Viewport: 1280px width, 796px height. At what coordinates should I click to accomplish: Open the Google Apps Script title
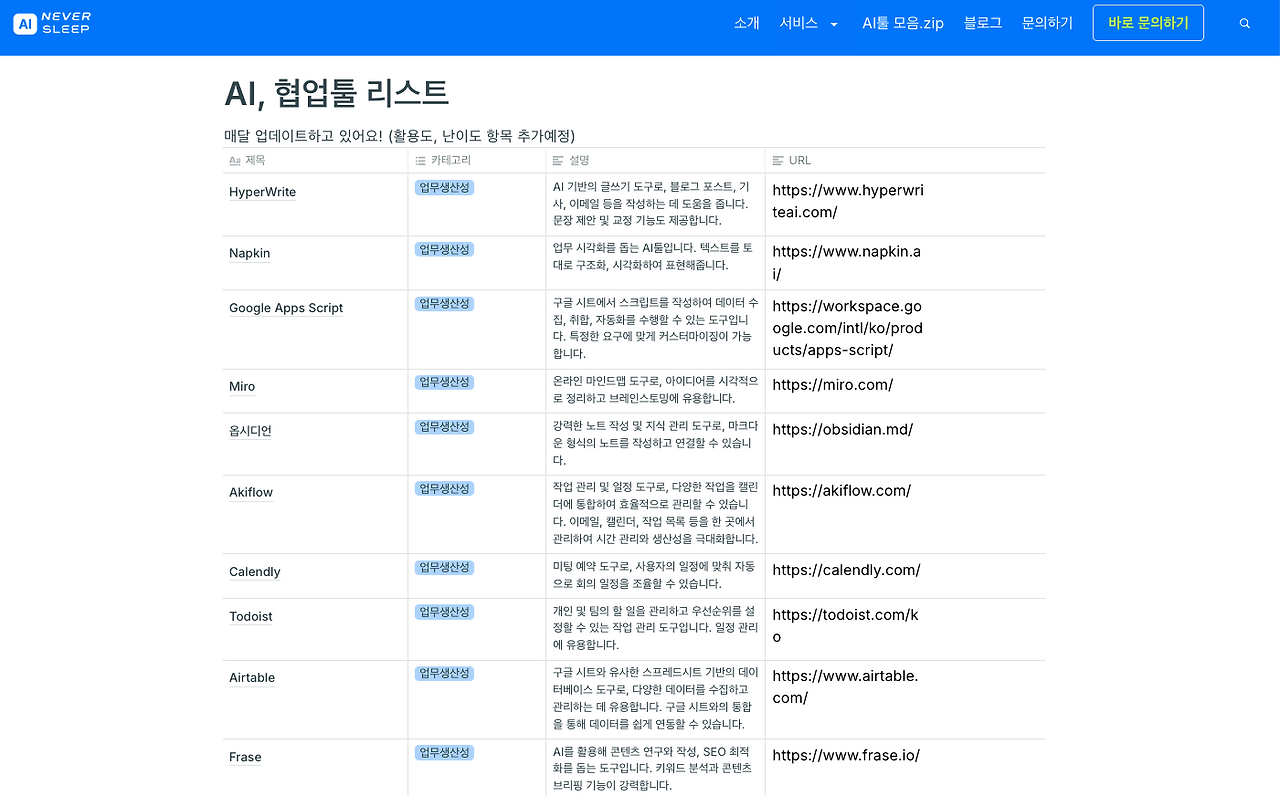286,308
